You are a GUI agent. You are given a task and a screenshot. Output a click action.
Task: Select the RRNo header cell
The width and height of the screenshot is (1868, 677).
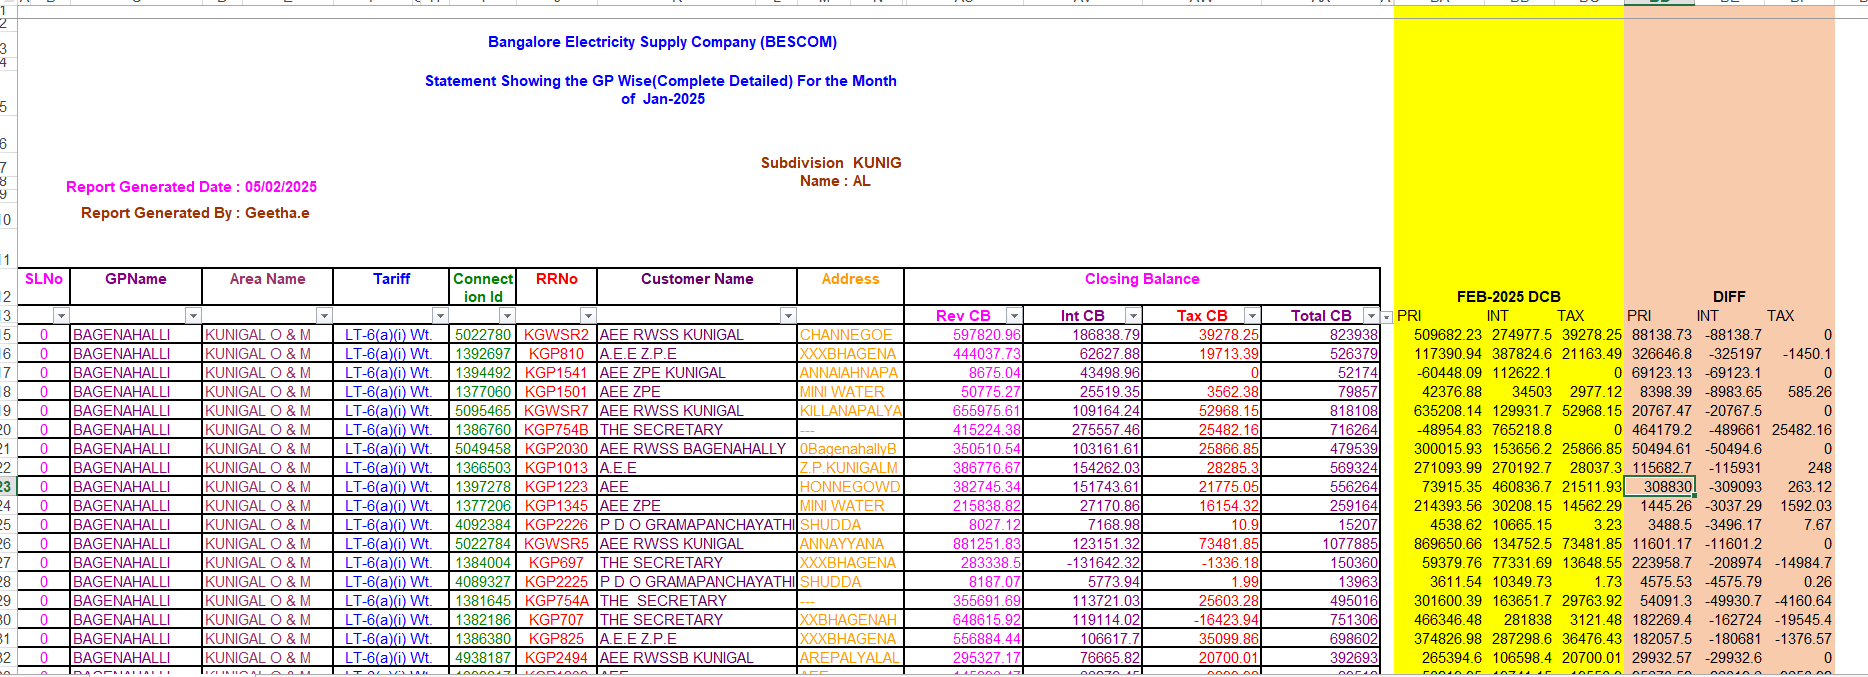pos(557,286)
